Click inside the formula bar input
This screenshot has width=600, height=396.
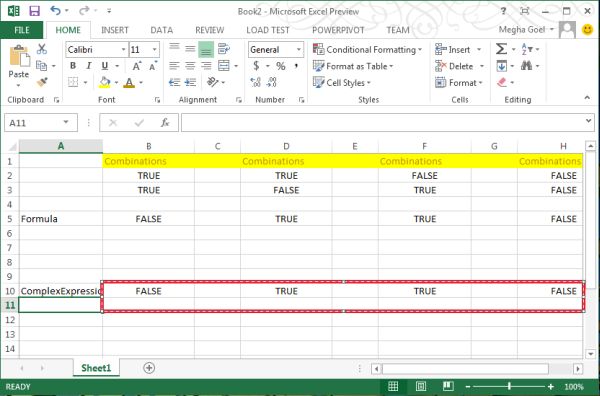point(382,123)
